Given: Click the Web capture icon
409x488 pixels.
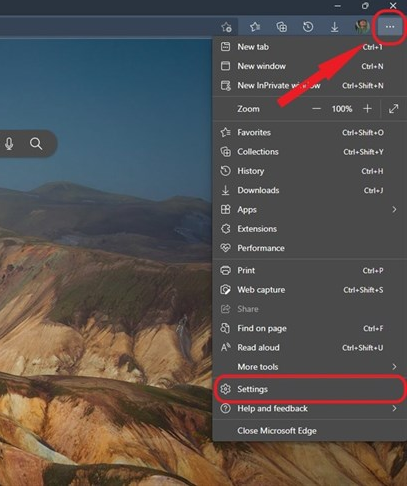Looking at the screenshot, I should (226, 291).
